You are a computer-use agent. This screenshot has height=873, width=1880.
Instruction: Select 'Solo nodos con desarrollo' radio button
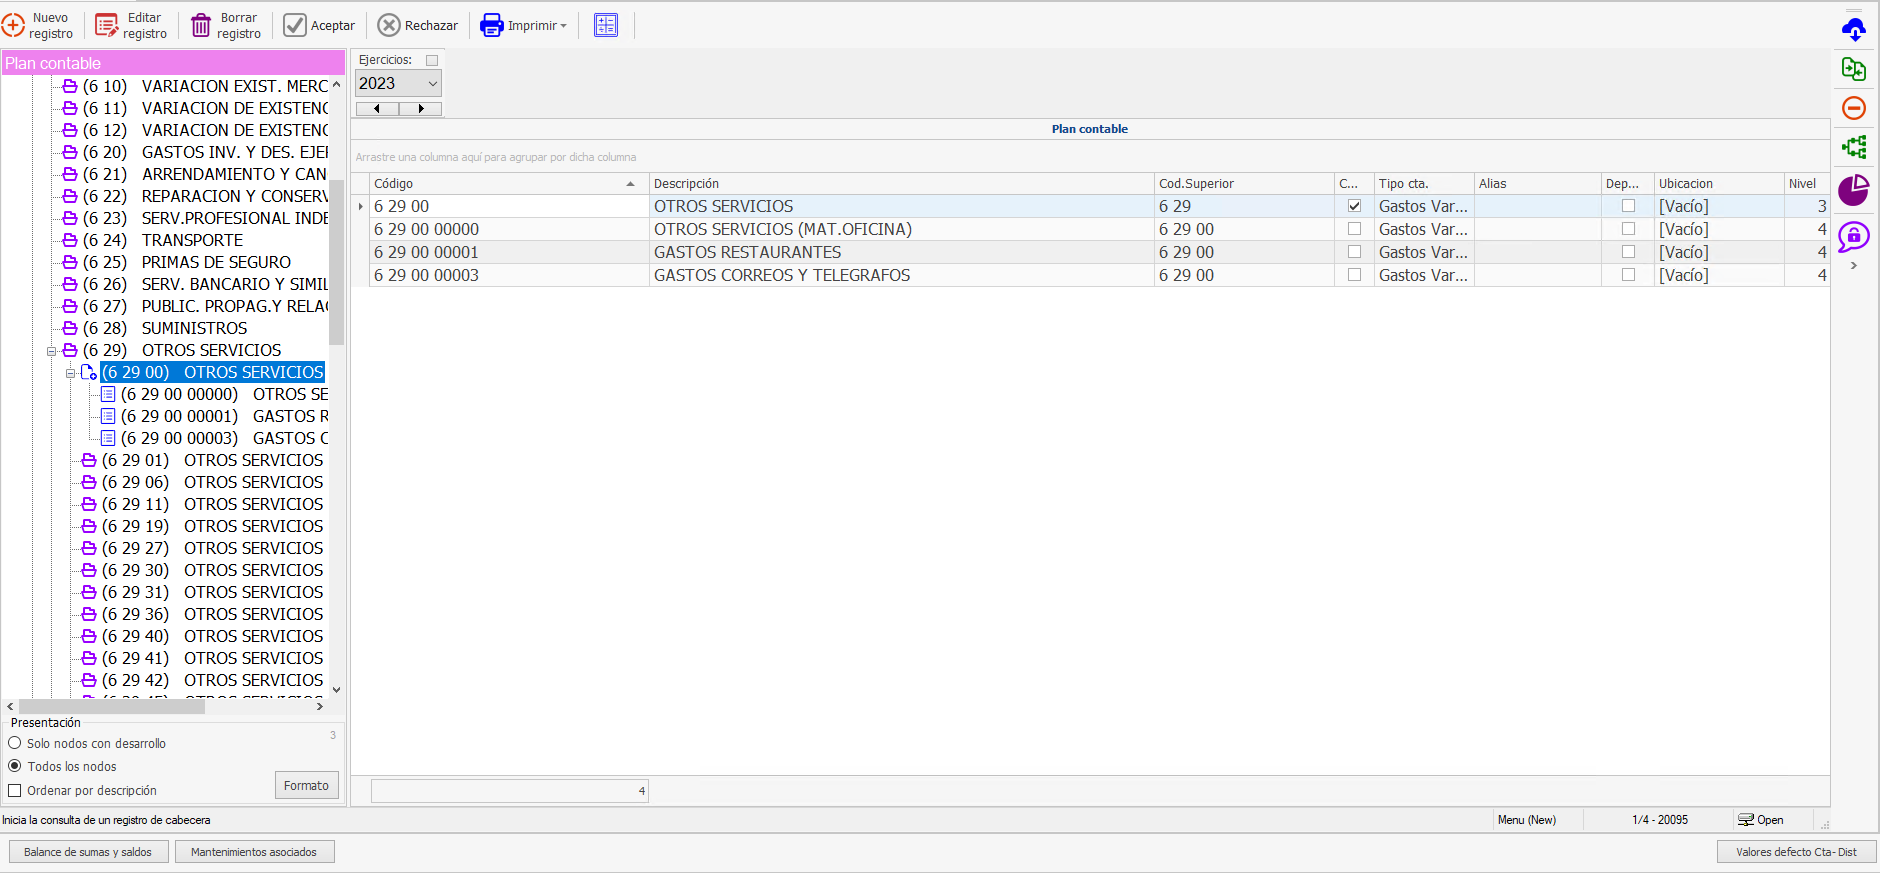tap(15, 743)
